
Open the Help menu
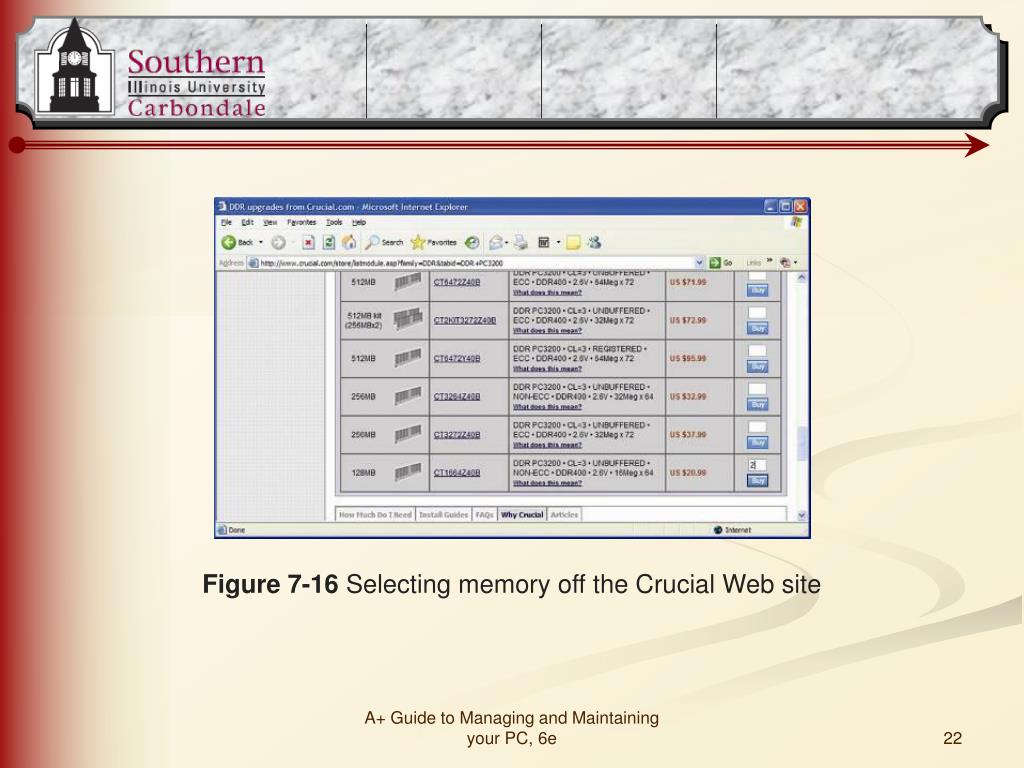[359, 222]
